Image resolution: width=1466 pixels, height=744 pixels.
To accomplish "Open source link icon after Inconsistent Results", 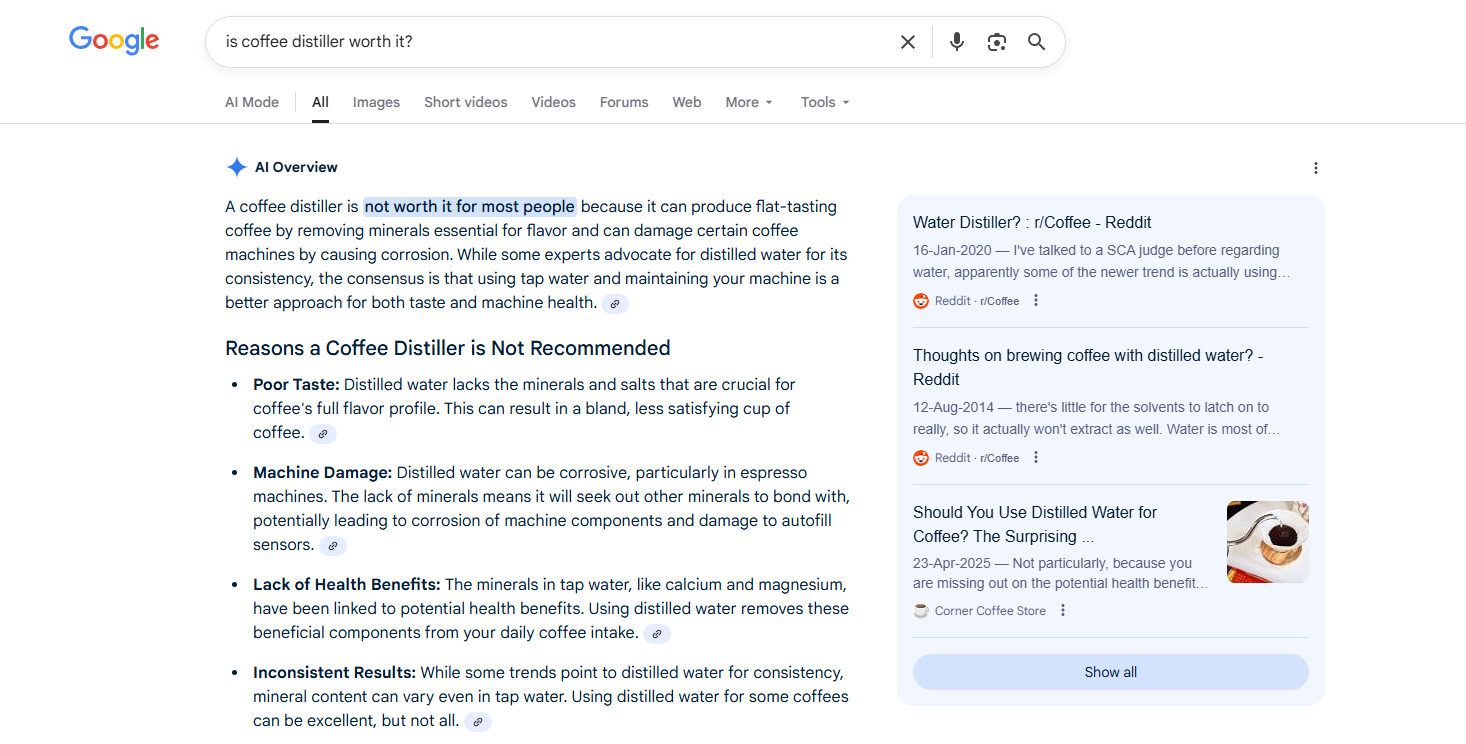I will coord(478,722).
